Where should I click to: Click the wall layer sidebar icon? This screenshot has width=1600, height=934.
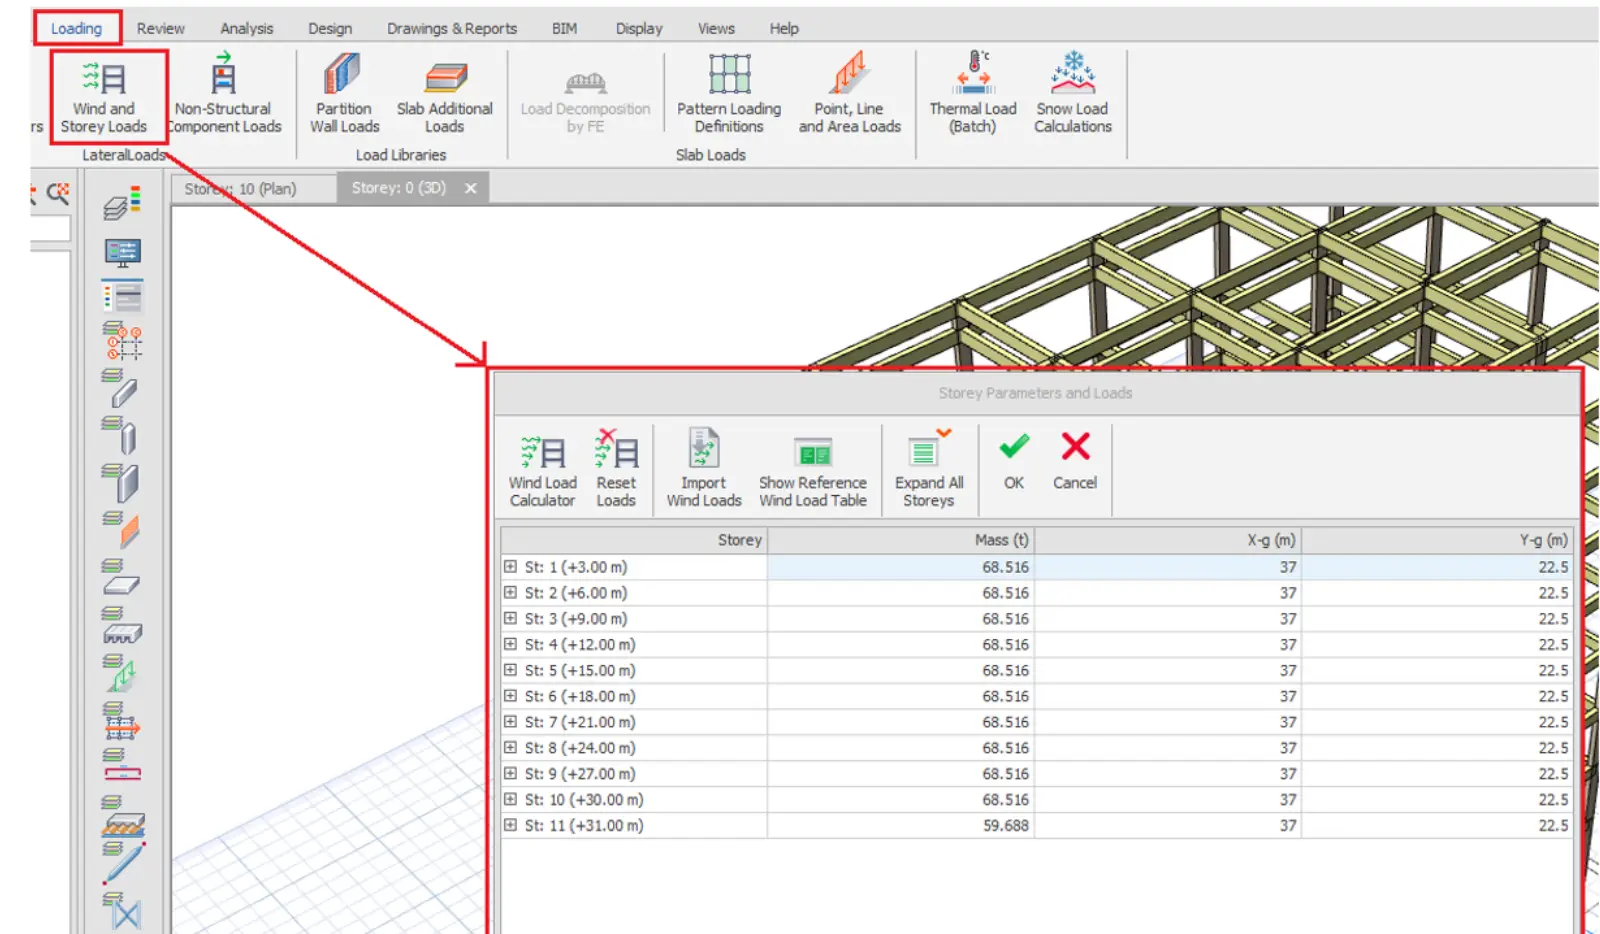coord(121,482)
